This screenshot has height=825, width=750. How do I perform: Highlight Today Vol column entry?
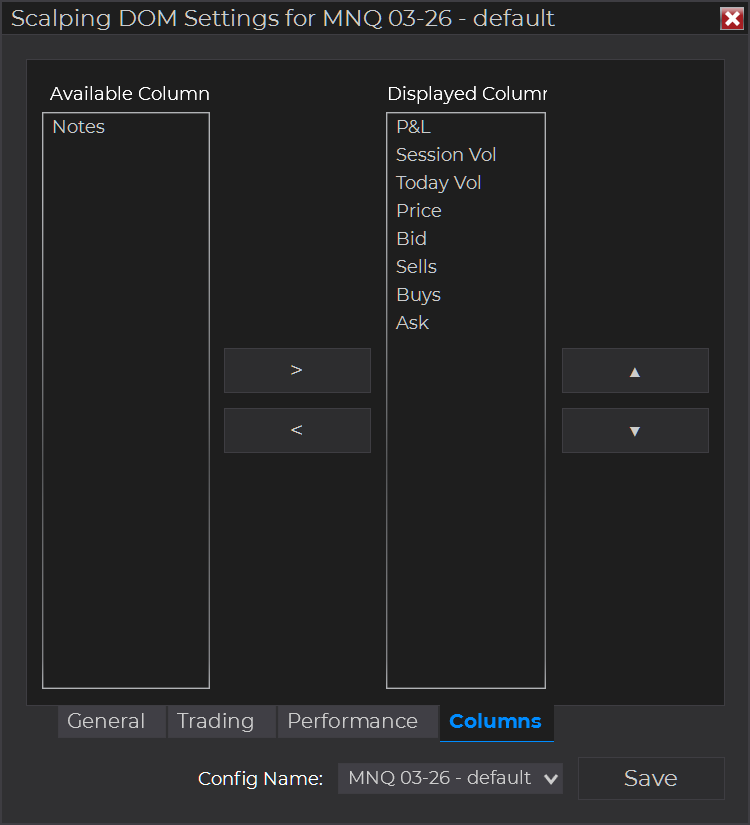(x=438, y=183)
